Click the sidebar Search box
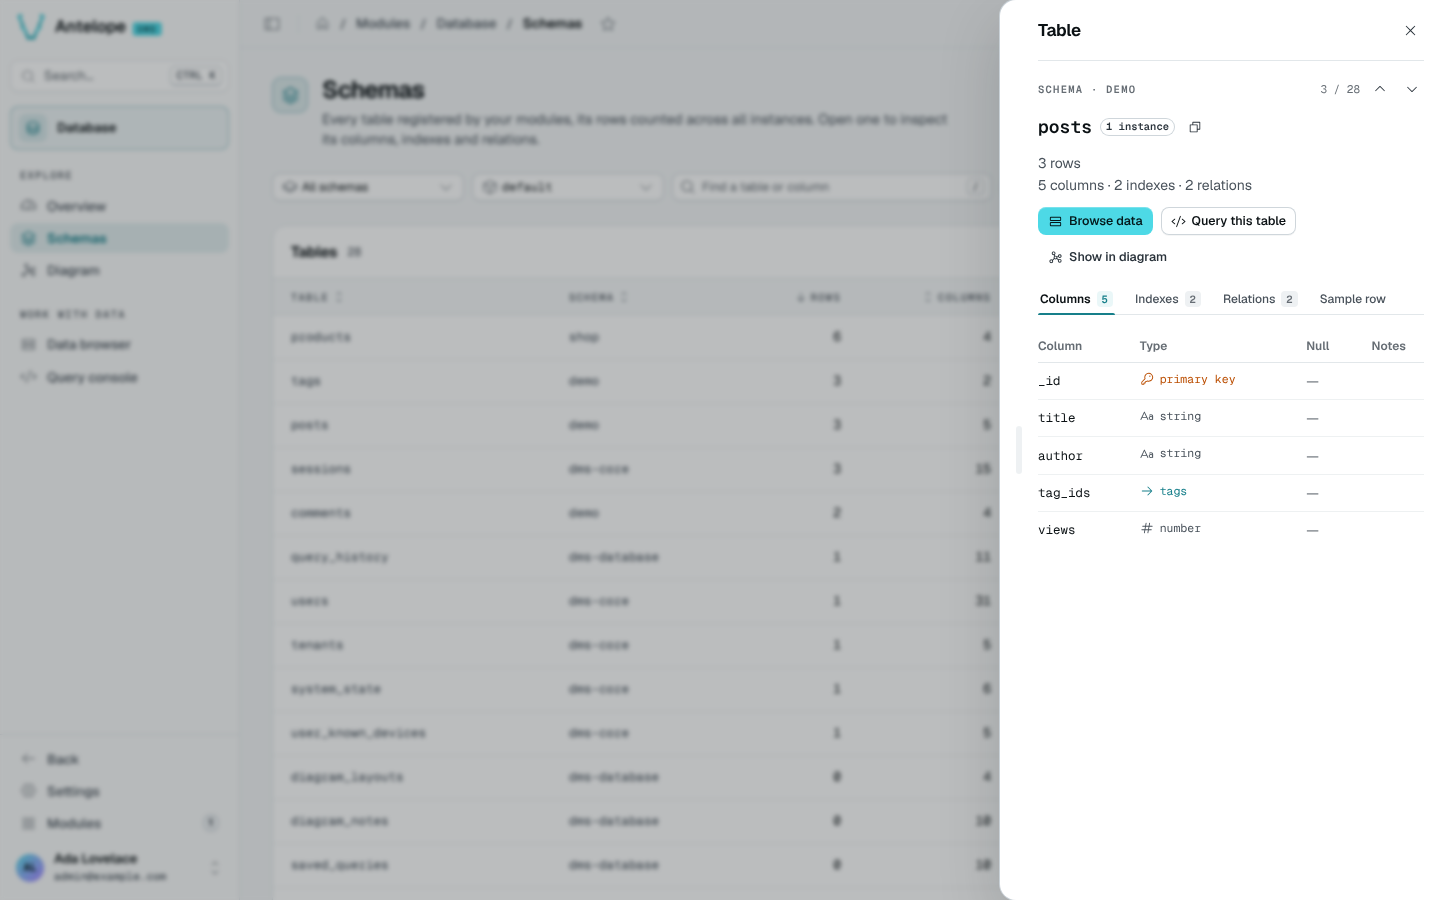1440x900 pixels. point(119,75)
